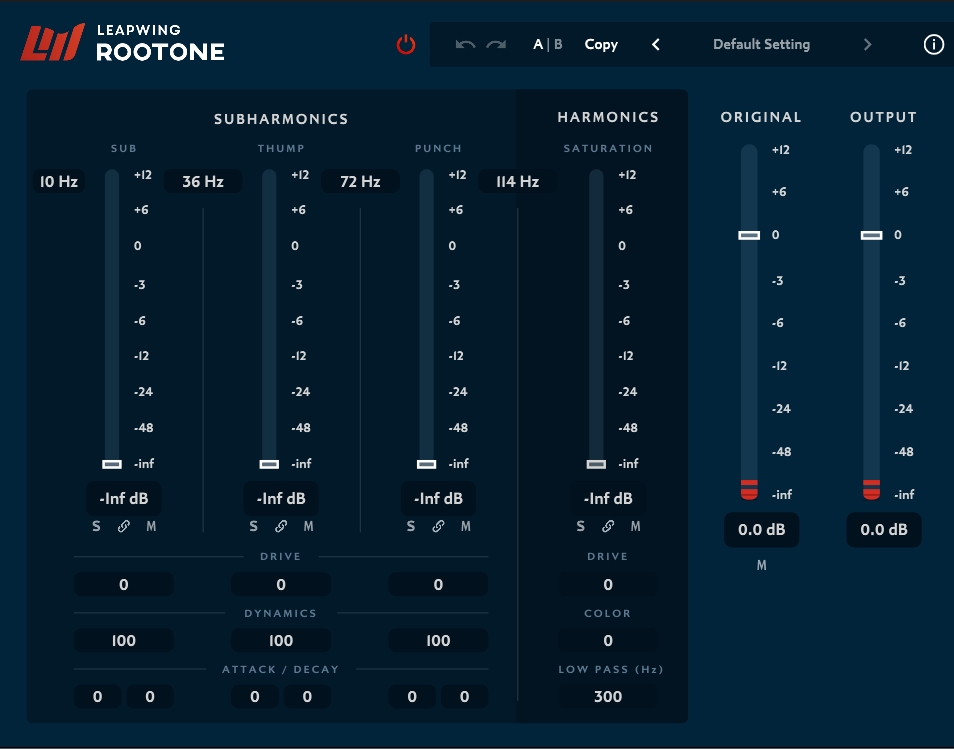Solo the Punch band
The height and width of the screenshot is (749, 954).
(411, 526)
